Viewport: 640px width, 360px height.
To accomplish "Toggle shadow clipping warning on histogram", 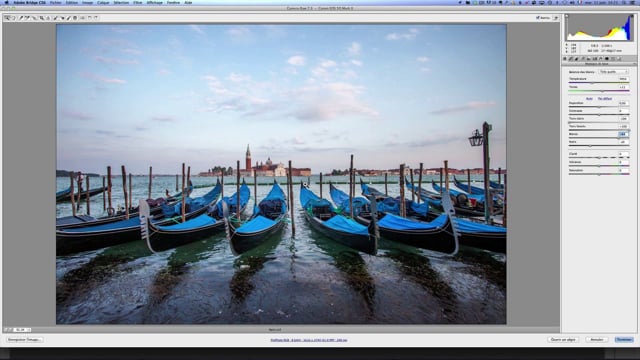I will tap(567, 16).
